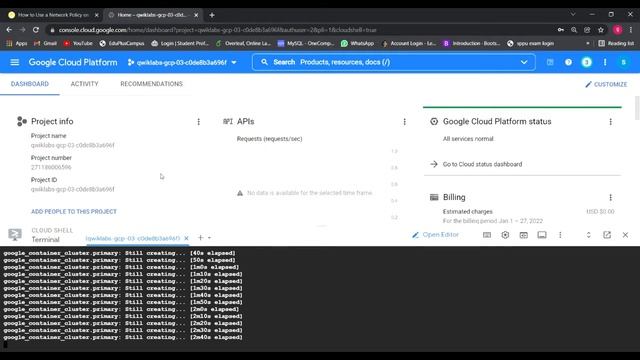Open Cloud Shell terminal settings gear
The image size is (640, 360).
(x=505, y=235)
